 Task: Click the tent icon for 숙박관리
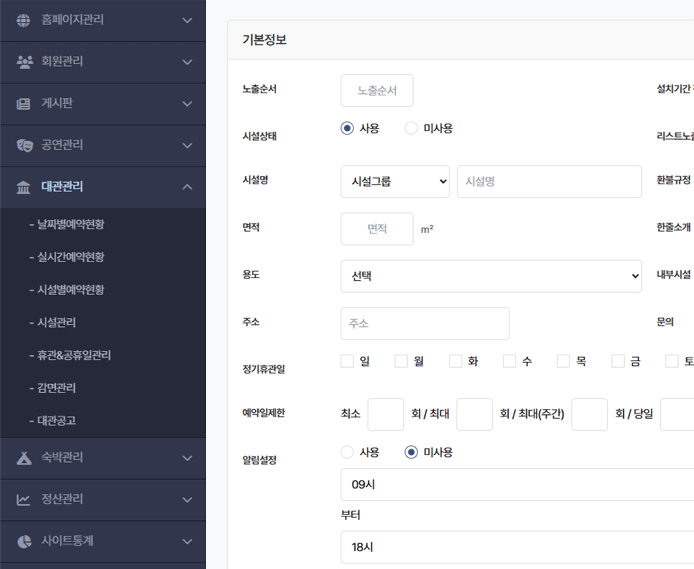point(24,458)
